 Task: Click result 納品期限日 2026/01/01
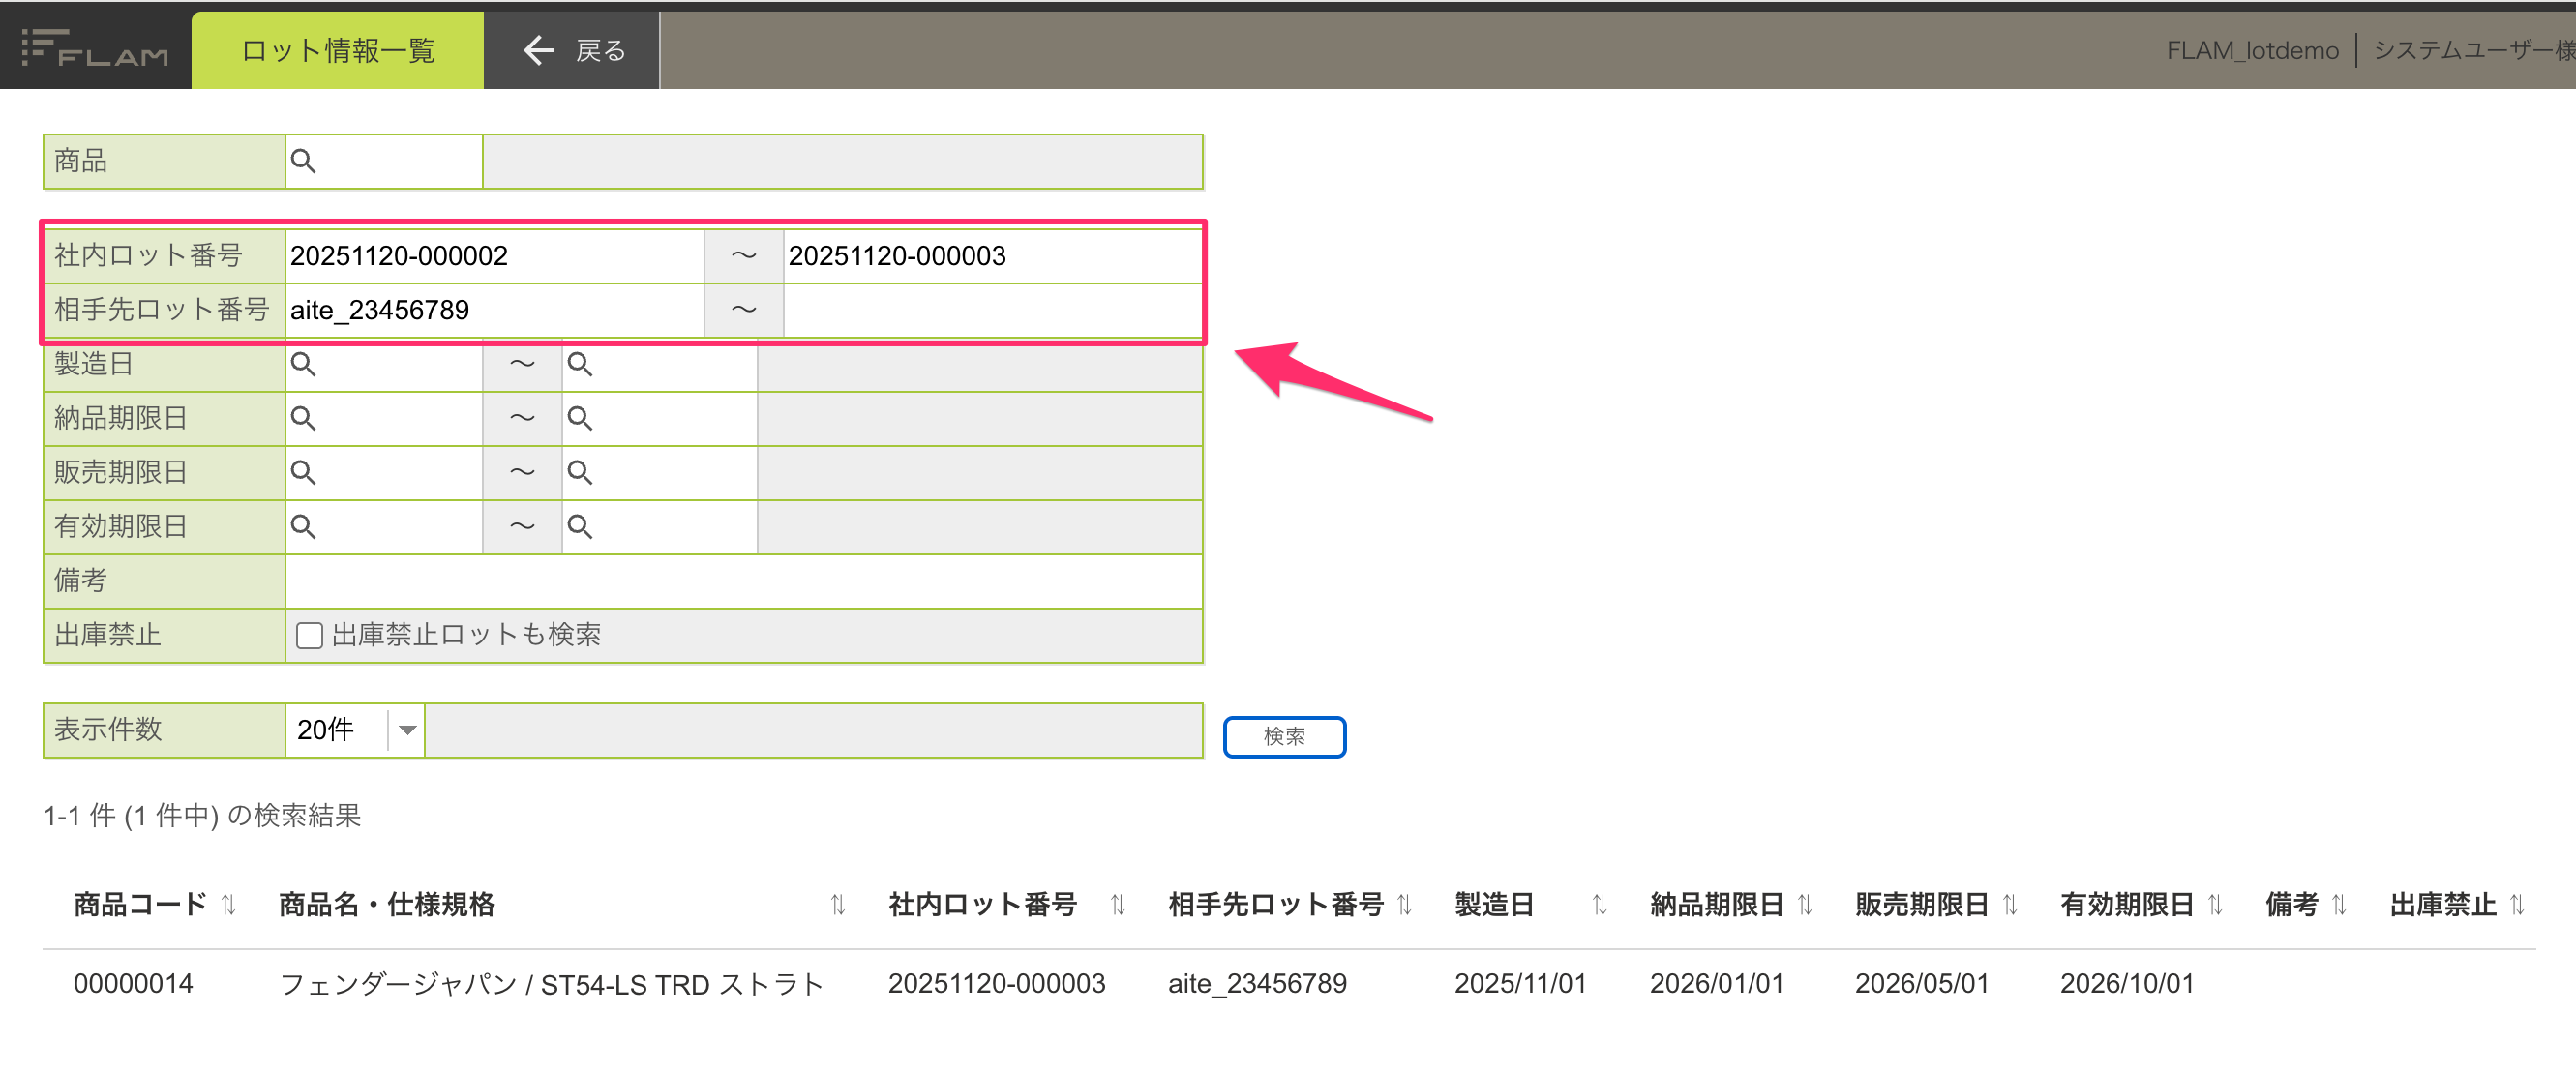(x=1716, y=984)
